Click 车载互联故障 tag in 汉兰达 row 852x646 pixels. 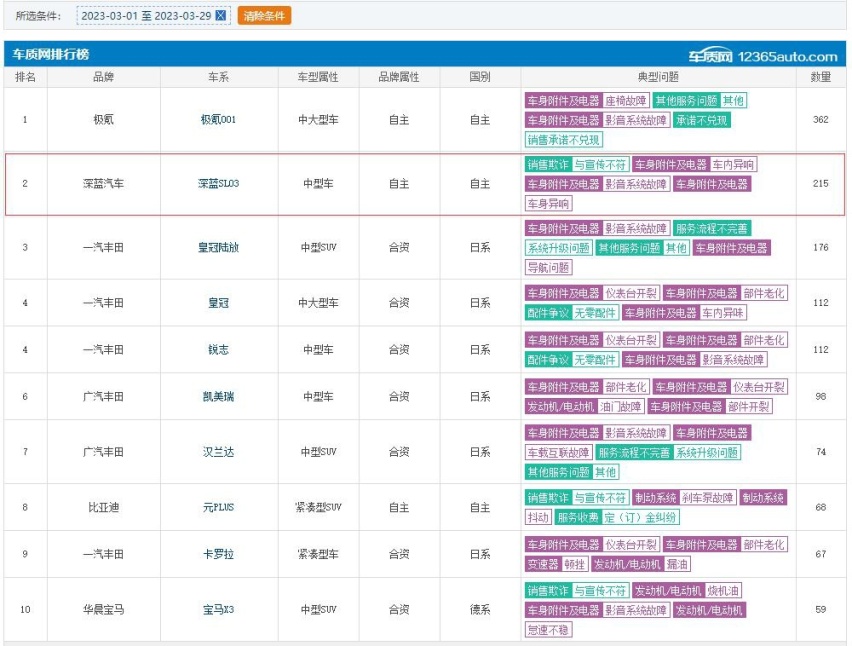(x=559, y=453)
